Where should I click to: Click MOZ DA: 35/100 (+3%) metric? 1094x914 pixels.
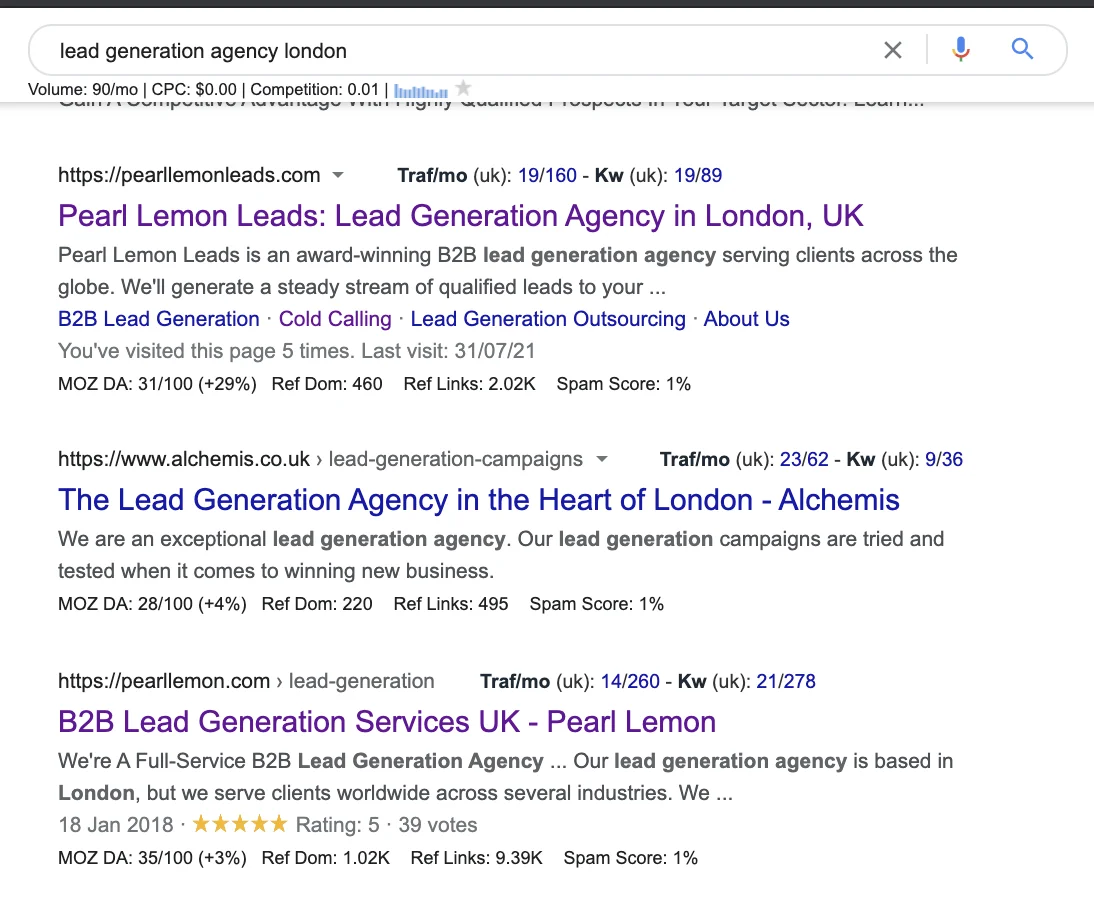[152, 857]
